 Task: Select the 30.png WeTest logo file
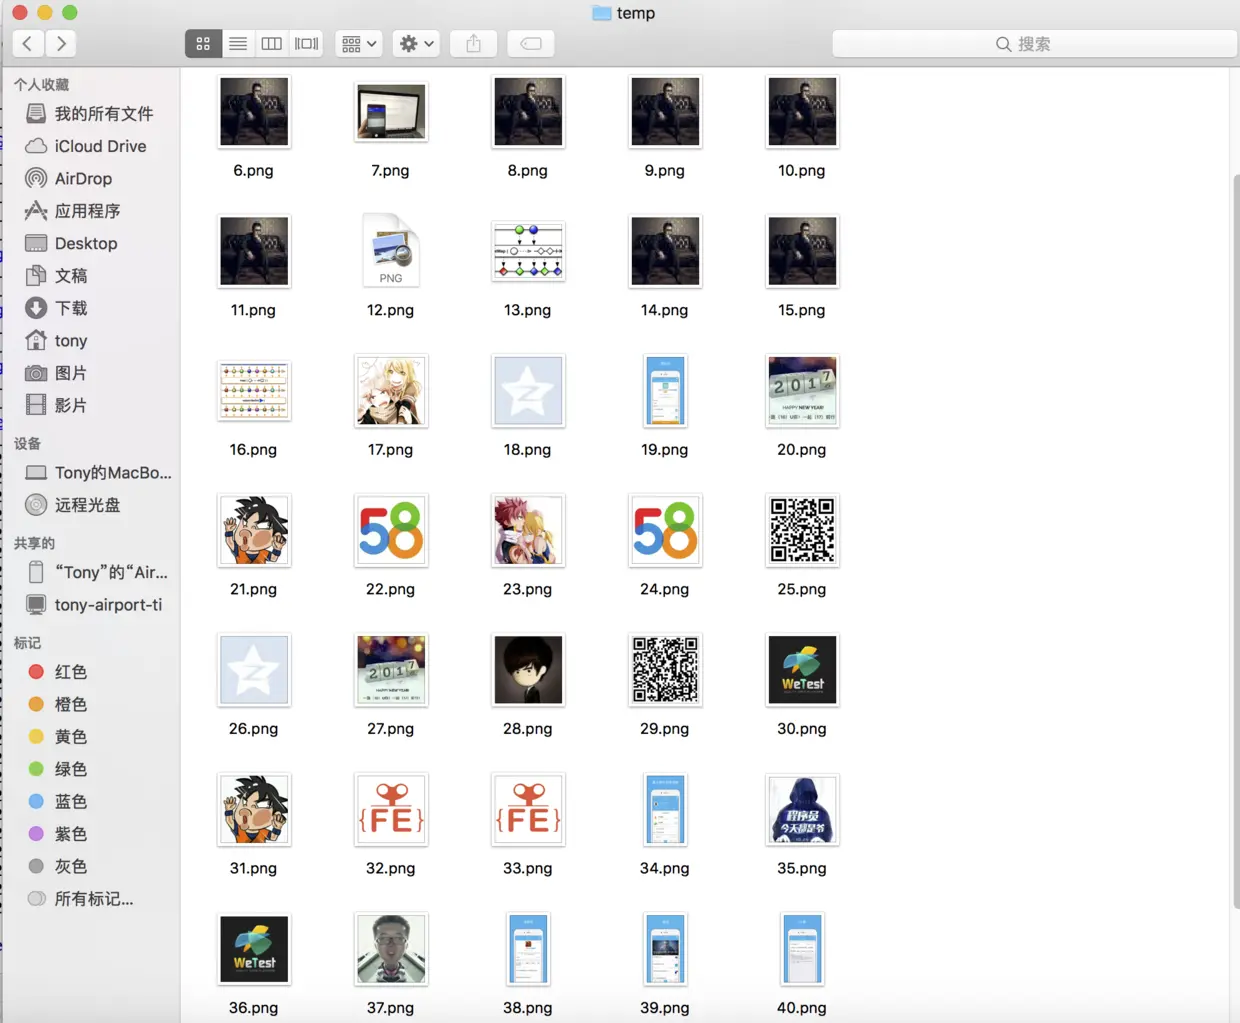(x=802, y=670)
